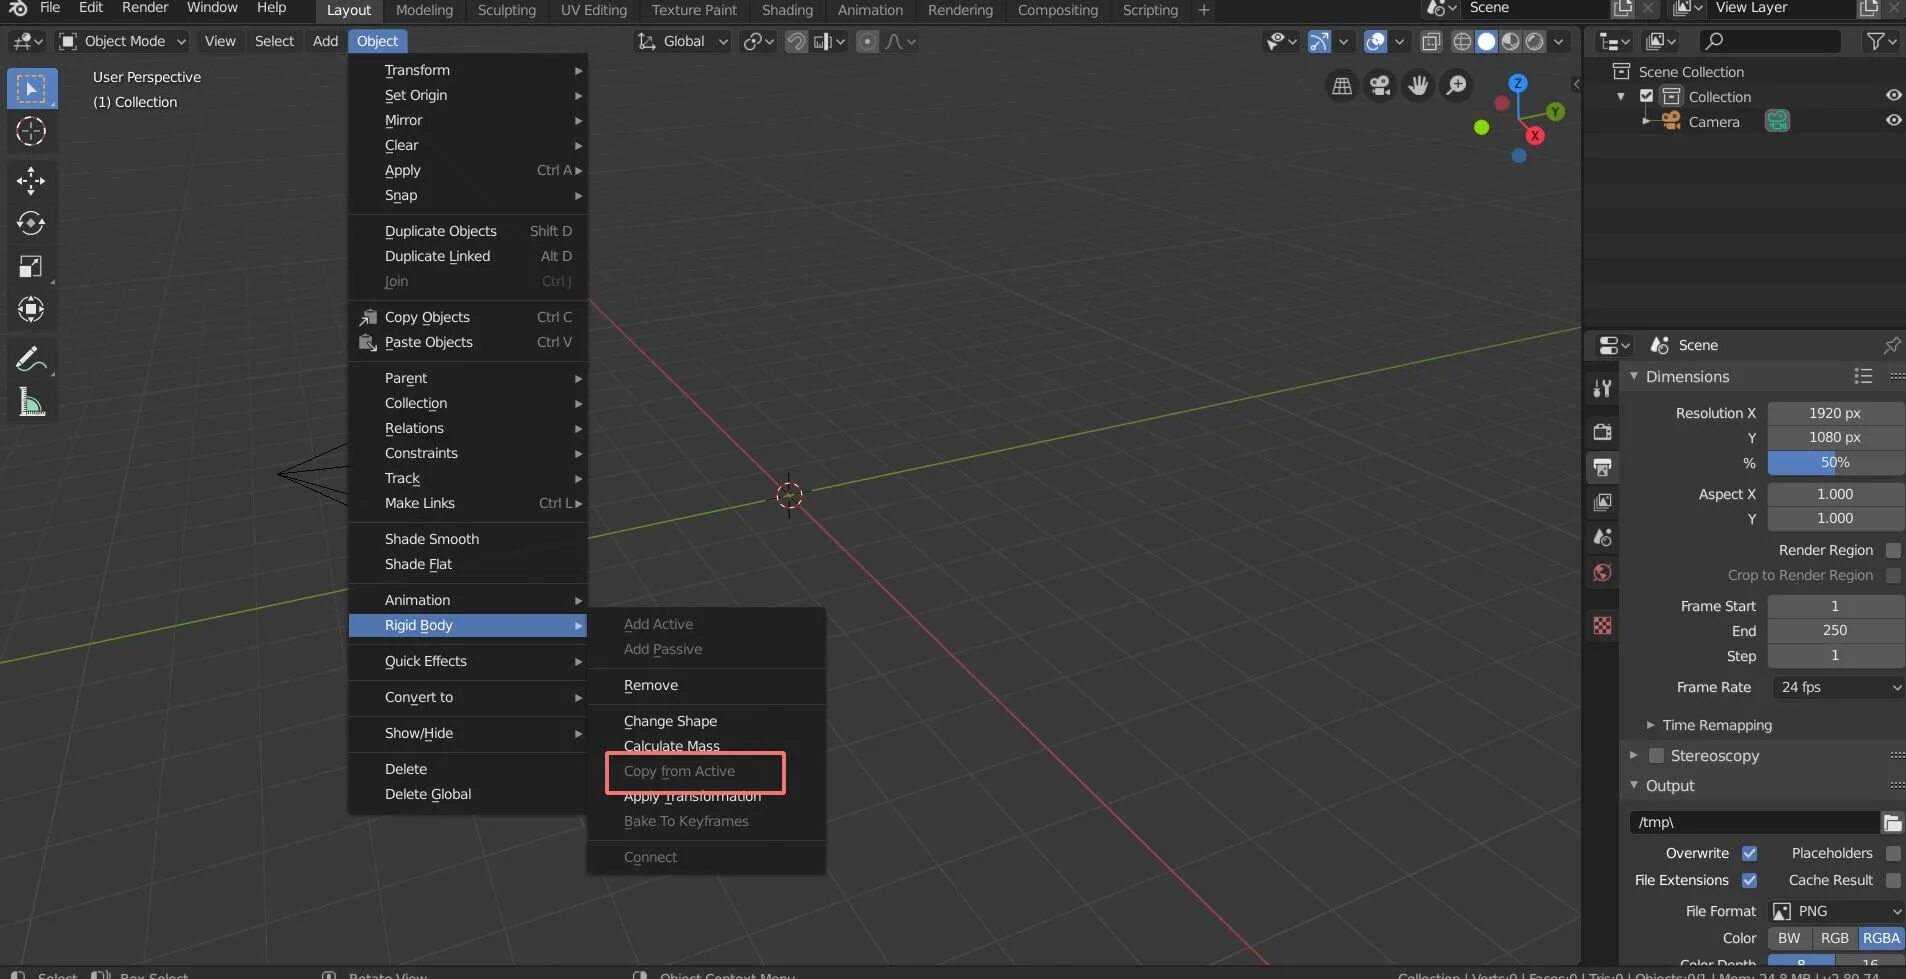Viewport: 1906px width, 979px height.
Task: Hide the Camera in outliner
Action: coord(1893,121)
